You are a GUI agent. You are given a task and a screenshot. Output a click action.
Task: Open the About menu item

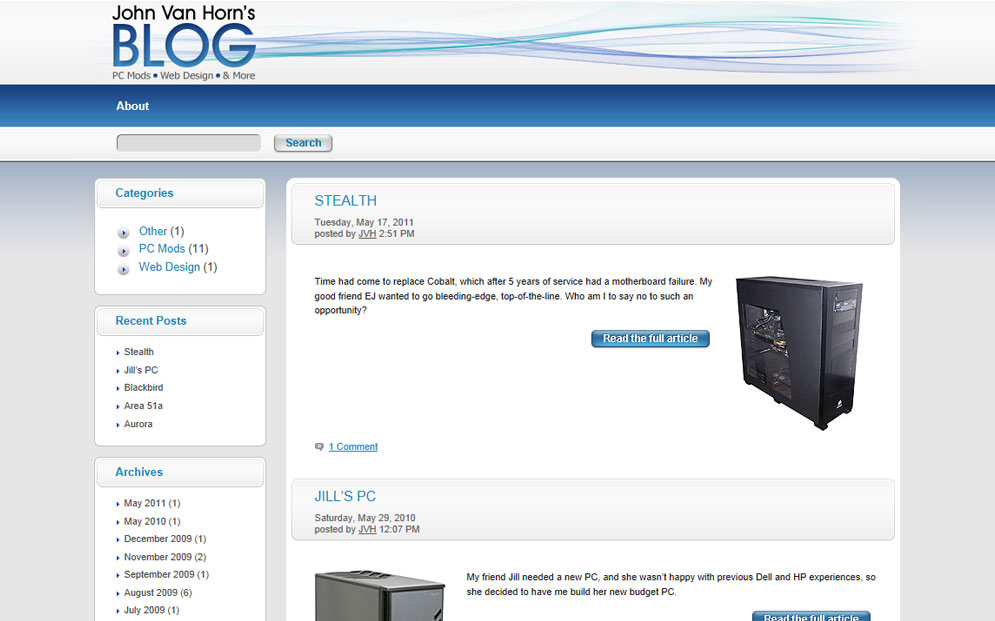tap(132, 106)
